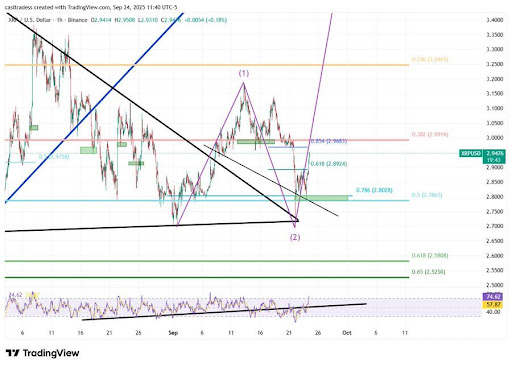Click the 0.618 (2.5808) green level label
Screen dimensions: 512x367
tap(430, 255)
